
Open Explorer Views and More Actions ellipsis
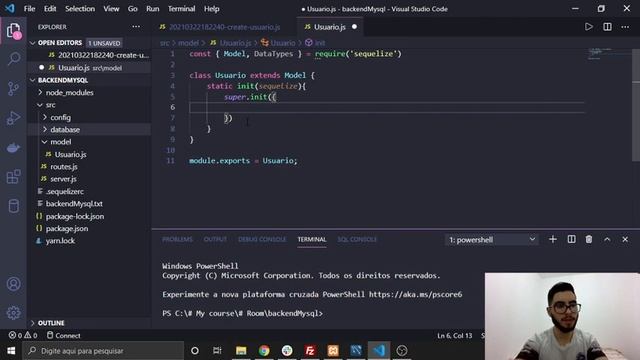[x=136, y=27]
